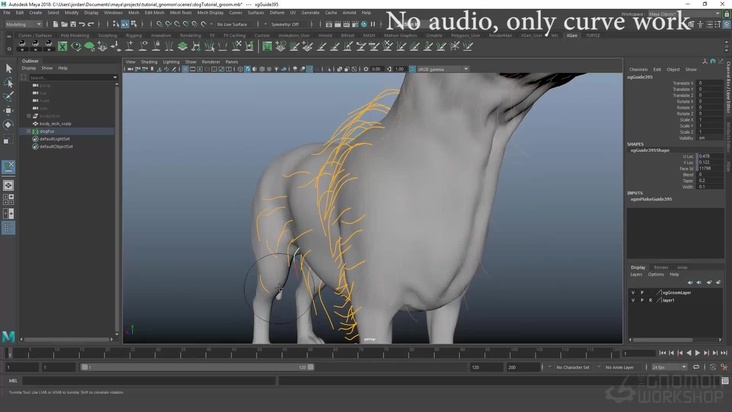Click Undo arrow icon in status line
This screenshot has width=732, height=412.
[82, 24]
